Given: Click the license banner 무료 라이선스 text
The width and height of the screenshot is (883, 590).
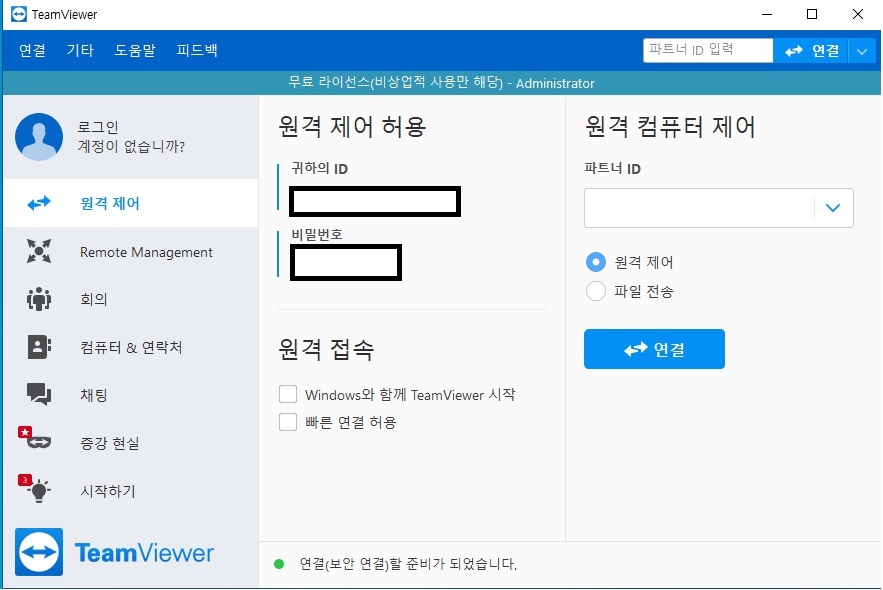Looking at the screenshot, I should [x=441, y=83].
